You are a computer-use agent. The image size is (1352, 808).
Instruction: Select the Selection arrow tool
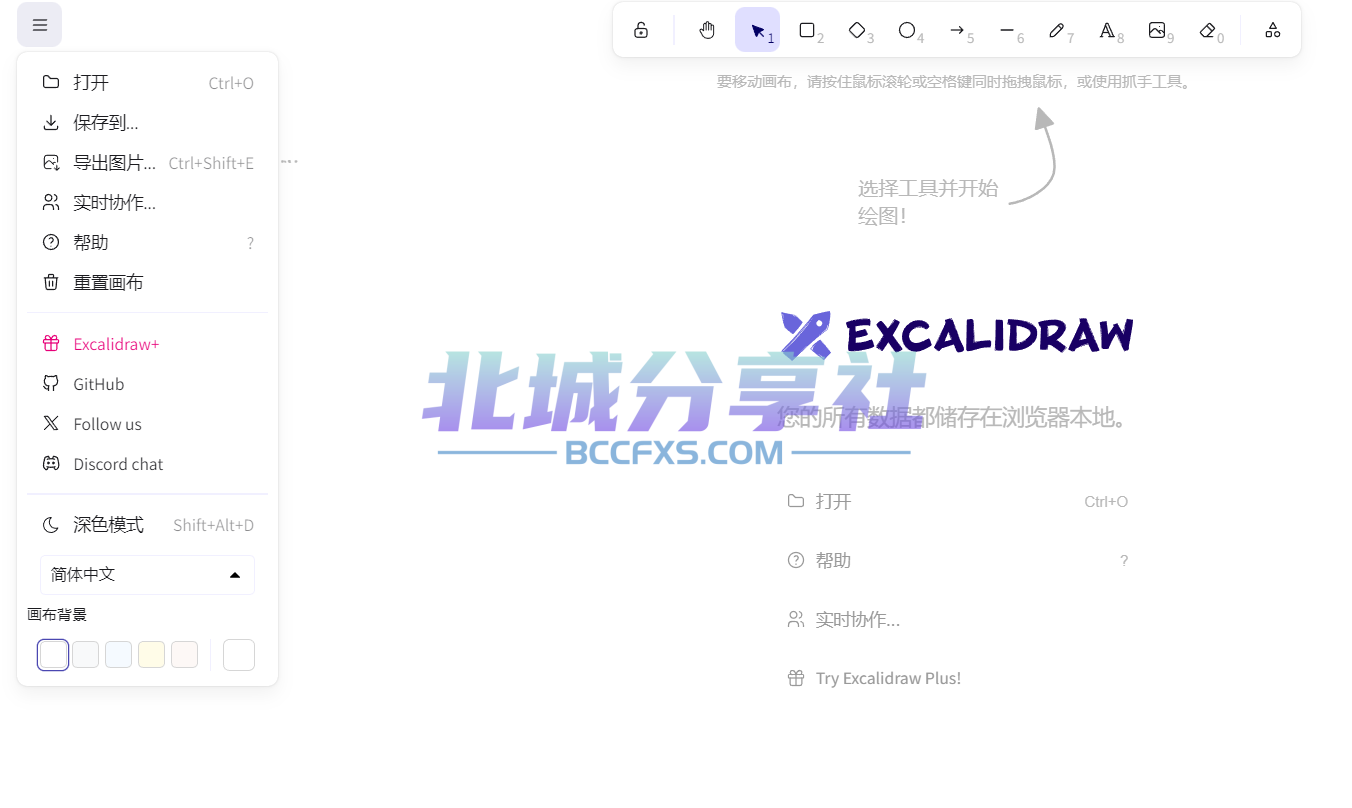(757, 30)
